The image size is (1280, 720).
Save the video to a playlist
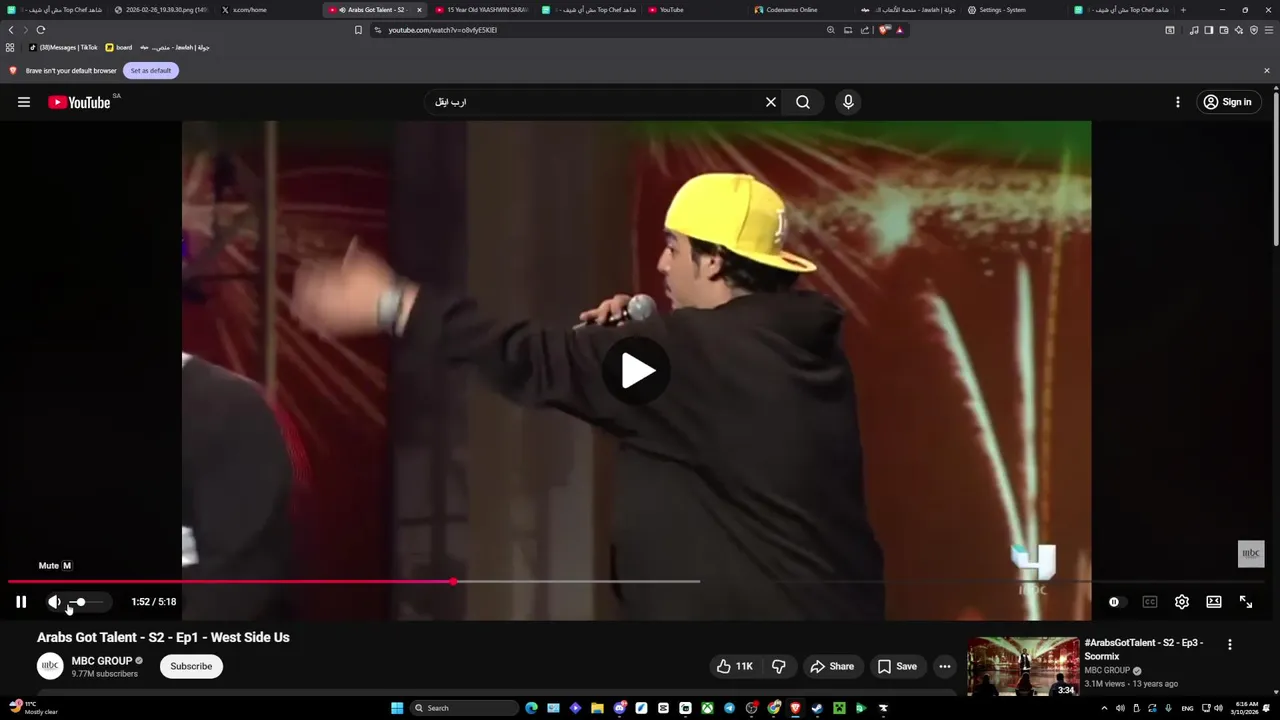897,666
